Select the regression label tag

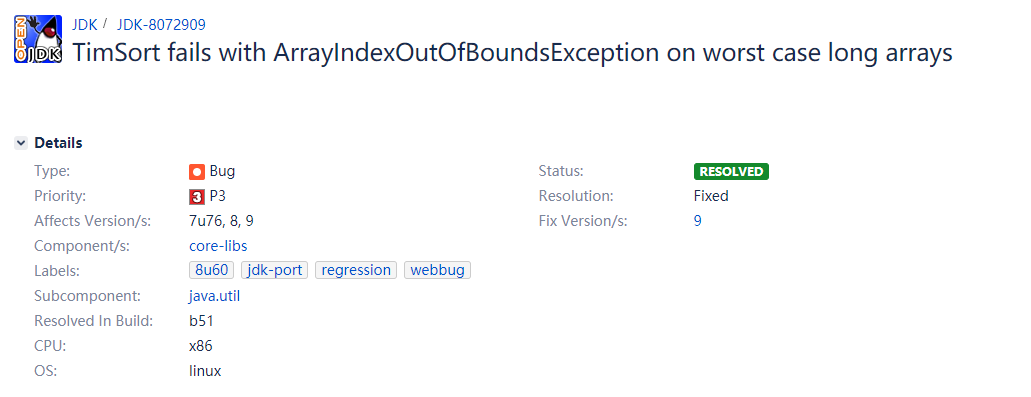click(x=356, y=270)
